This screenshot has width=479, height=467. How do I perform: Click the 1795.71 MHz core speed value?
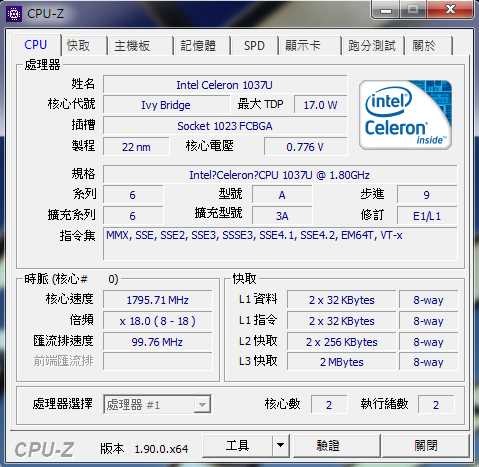point(157,300)
